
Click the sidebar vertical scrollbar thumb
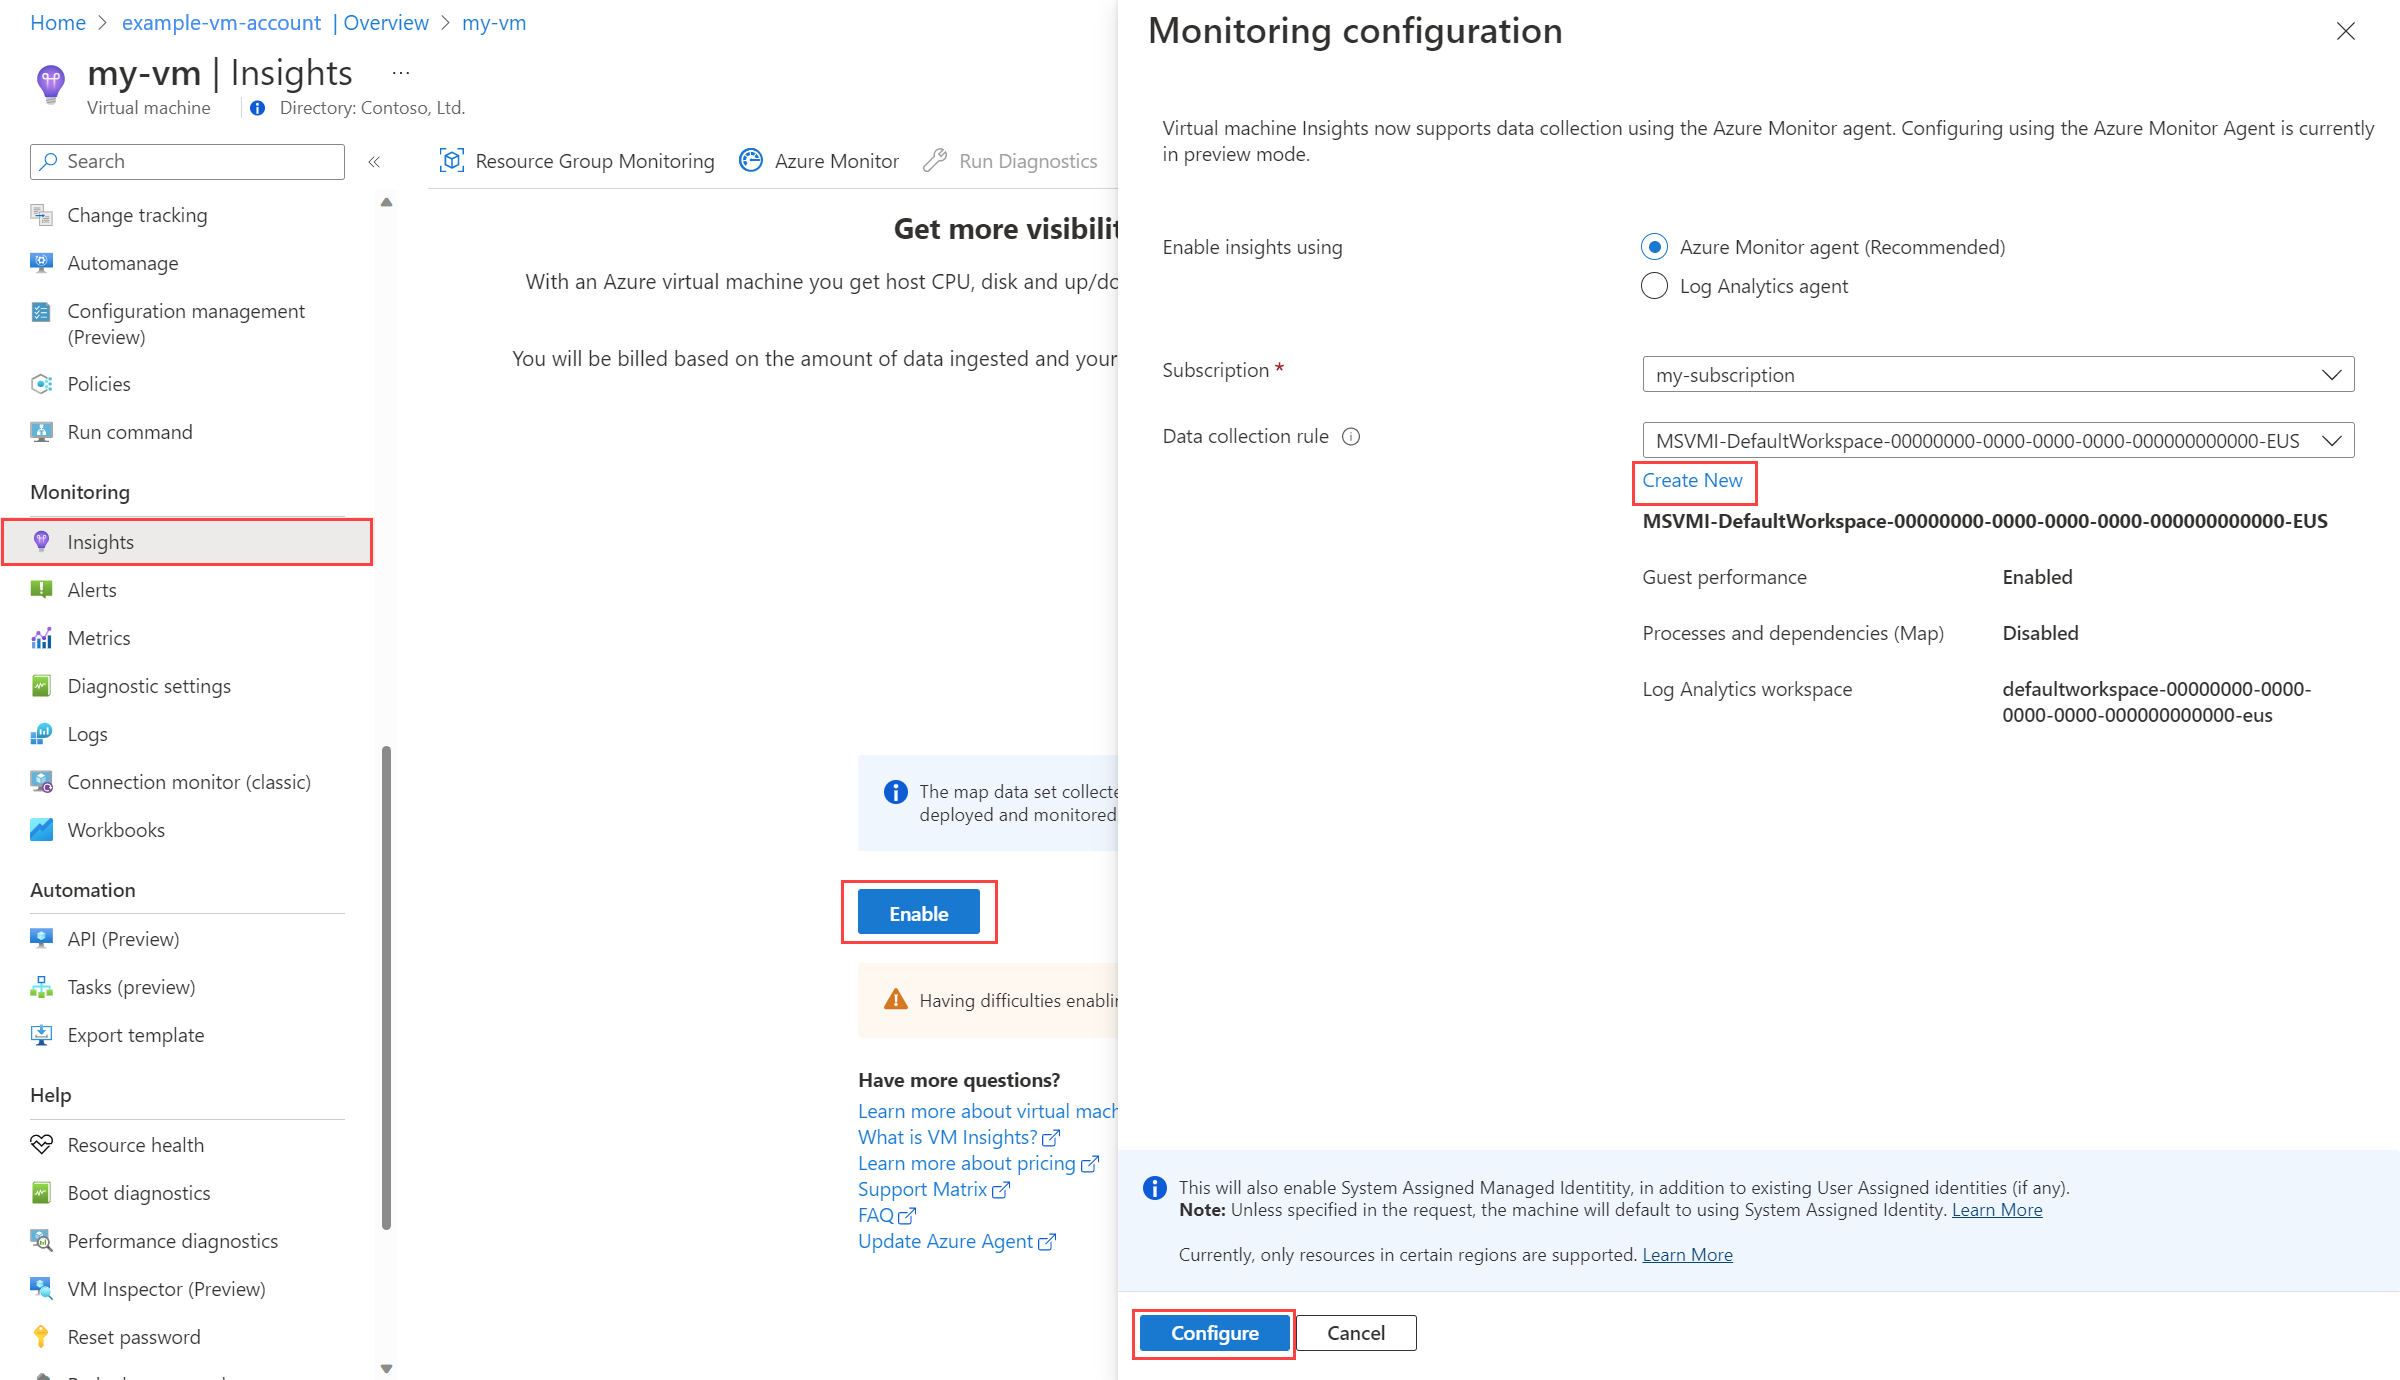coord(387,987)
